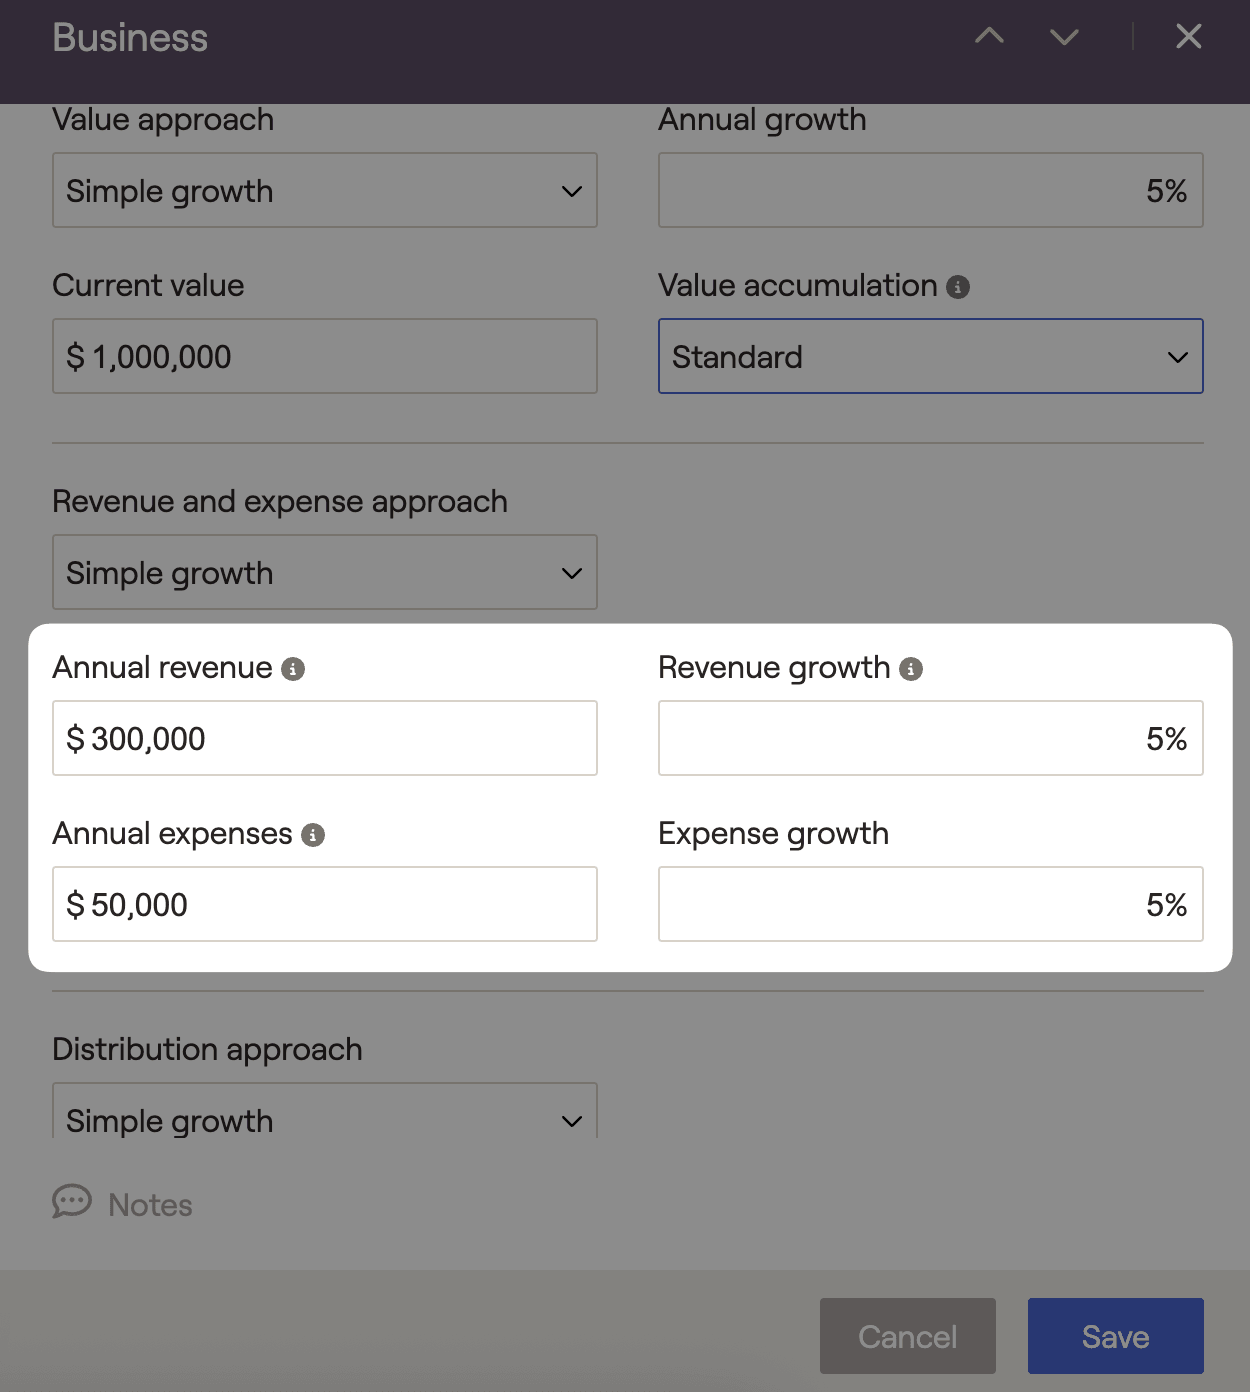Click the Annual expenses info icon
The height and width of the screenshot is (1392, 1250).
tap(313, 835)
